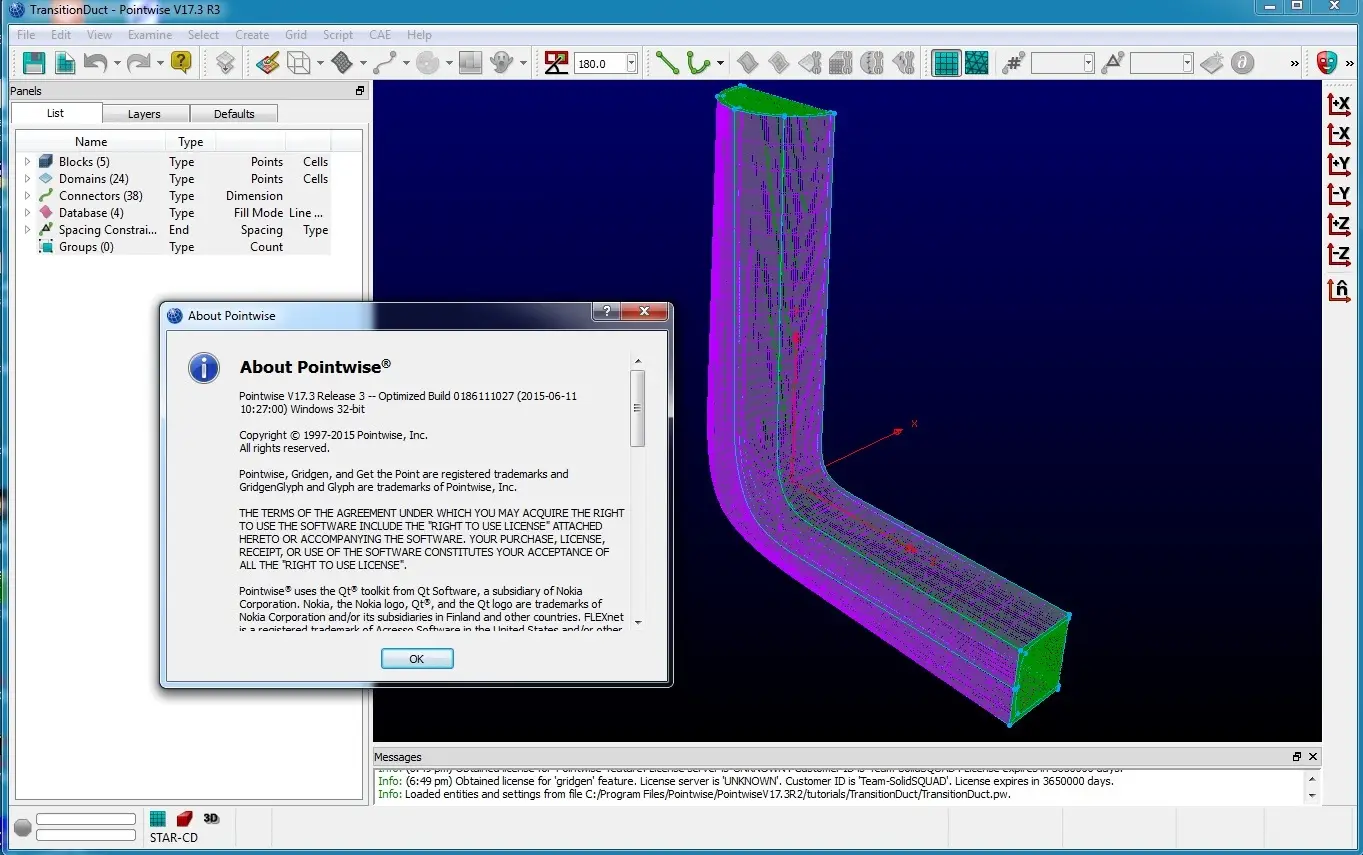
Task: Set view to -Y axis
Action: (1339, 194)
